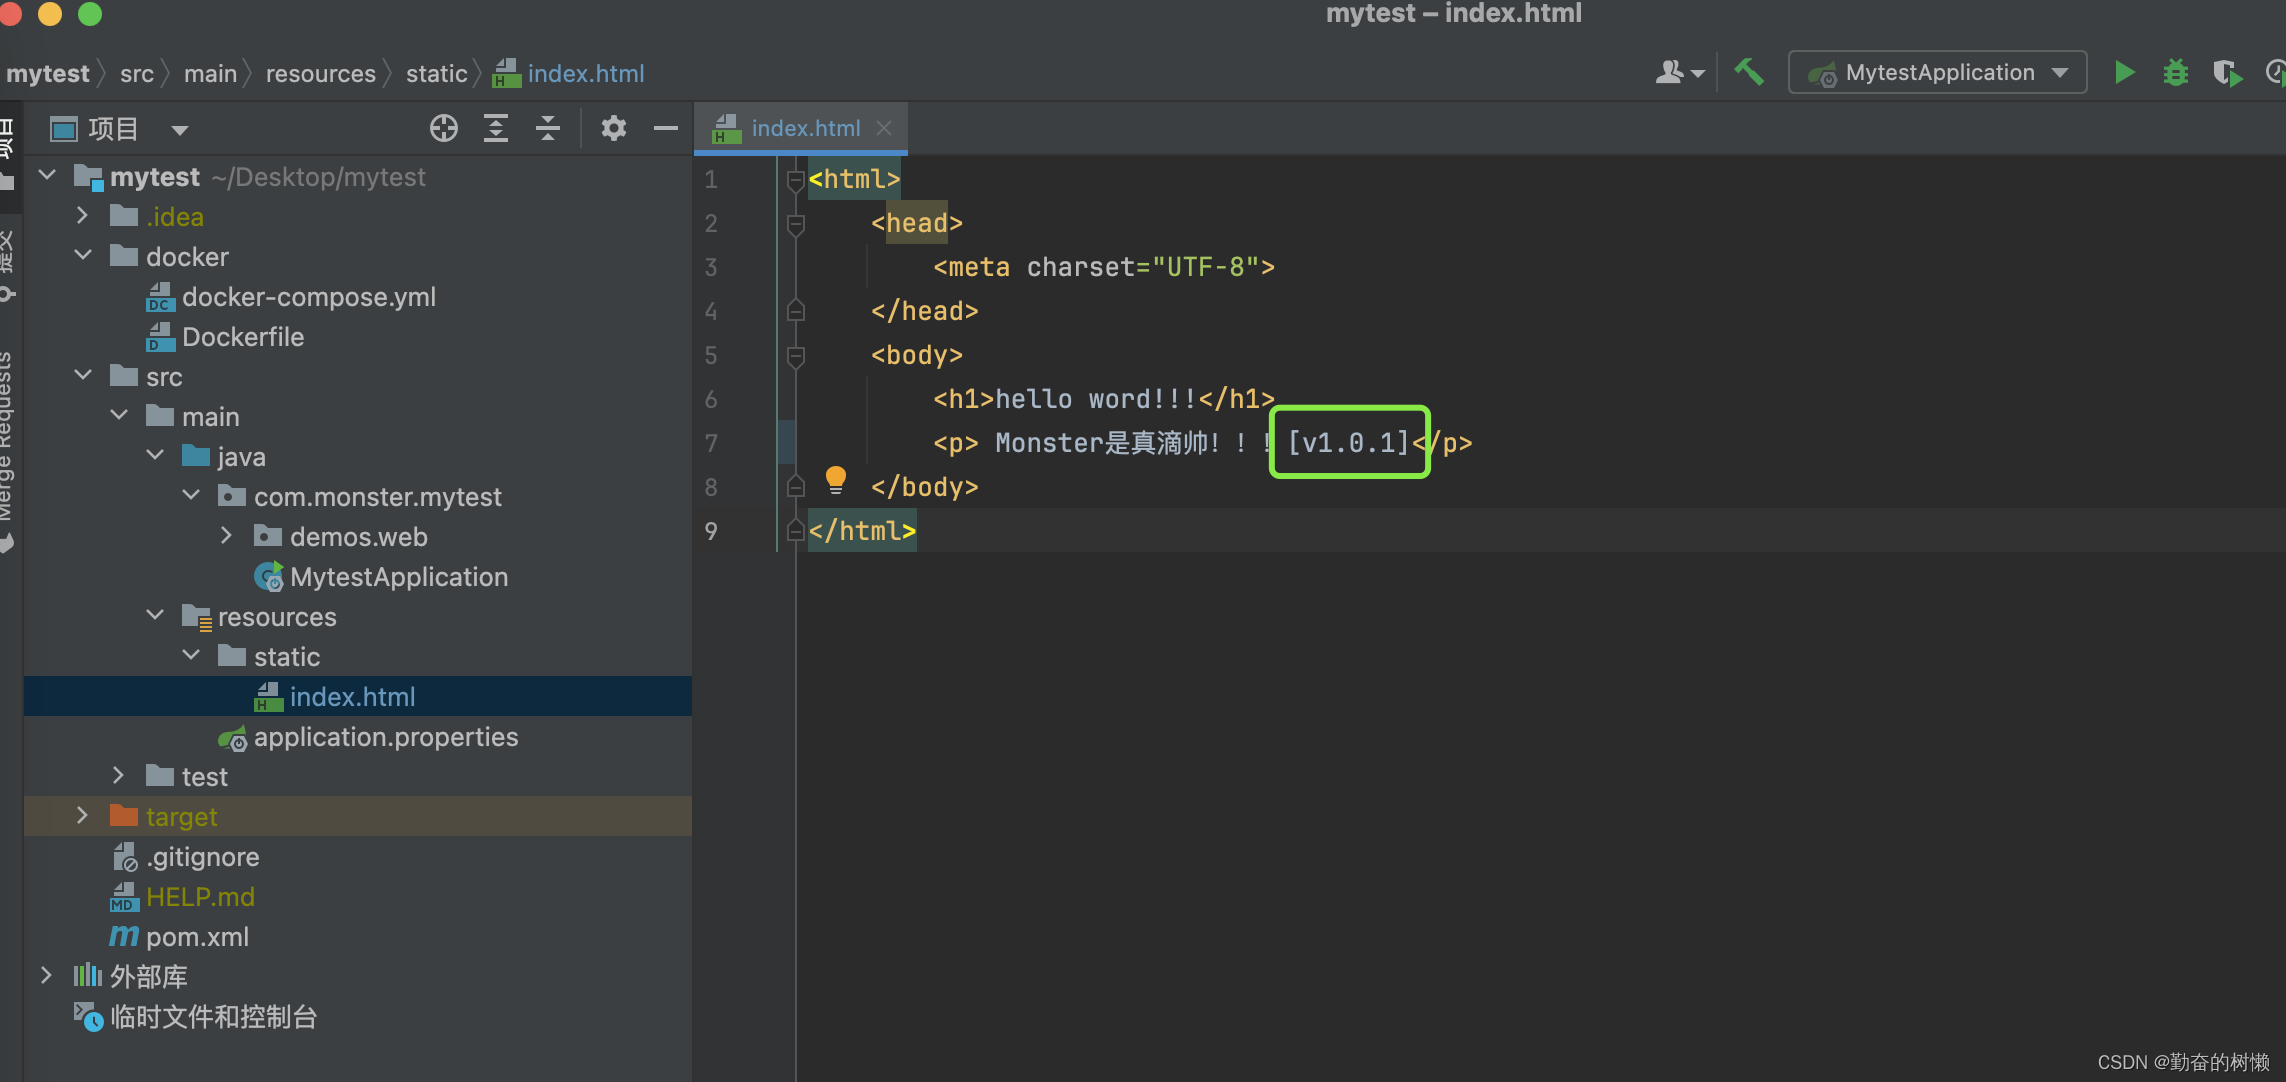Toggle fold marker at closing head tag

tap(796, 311)
